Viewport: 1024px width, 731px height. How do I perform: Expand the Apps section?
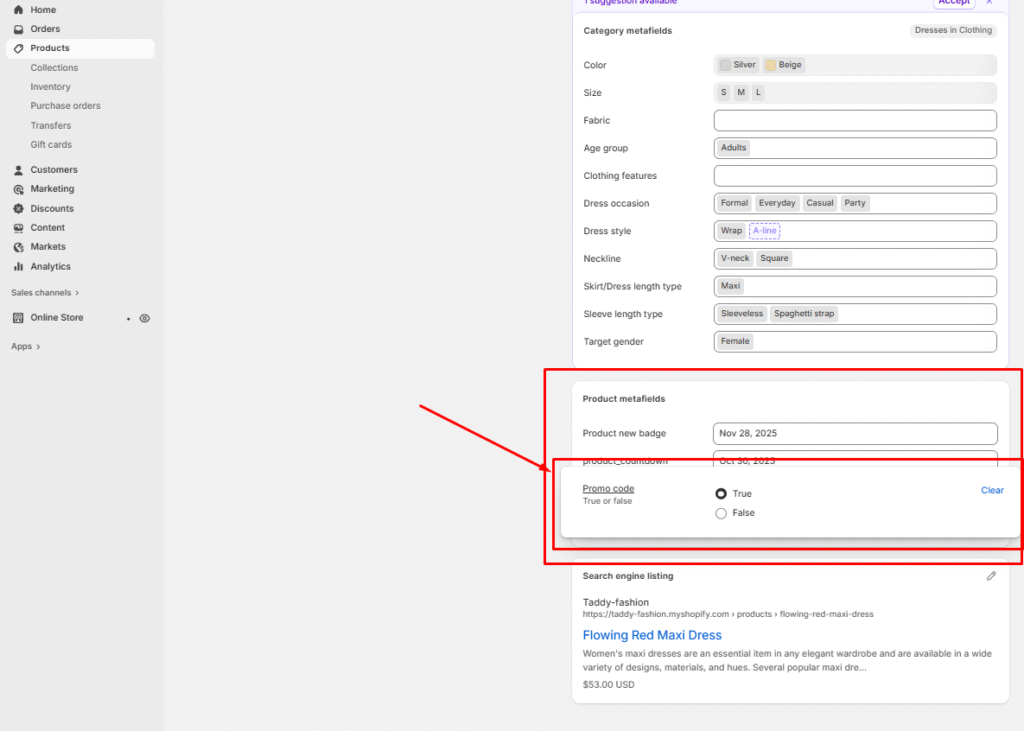pos(26,347)
